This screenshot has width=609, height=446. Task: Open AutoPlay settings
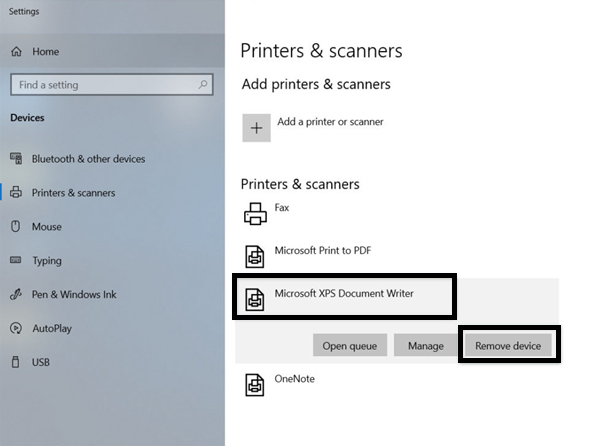(x=52, y=328)
